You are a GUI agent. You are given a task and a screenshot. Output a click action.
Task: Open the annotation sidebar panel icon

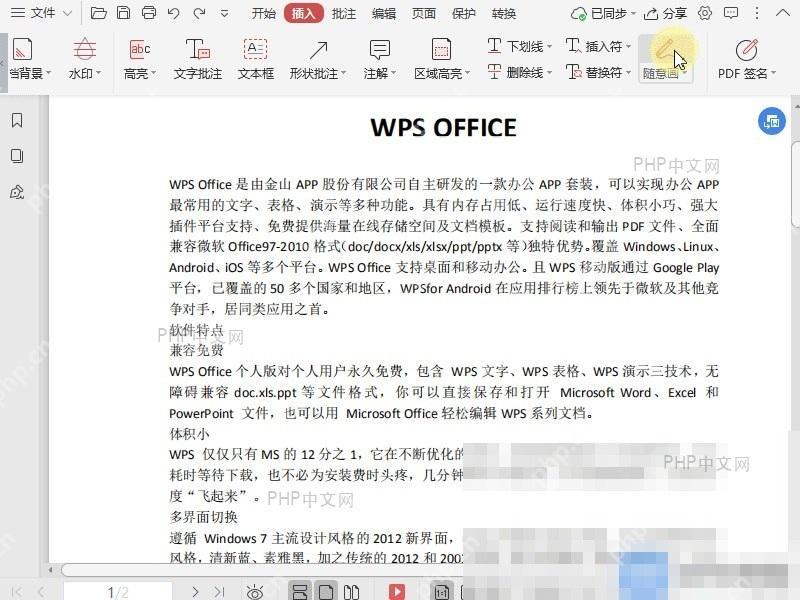point(17,192)
